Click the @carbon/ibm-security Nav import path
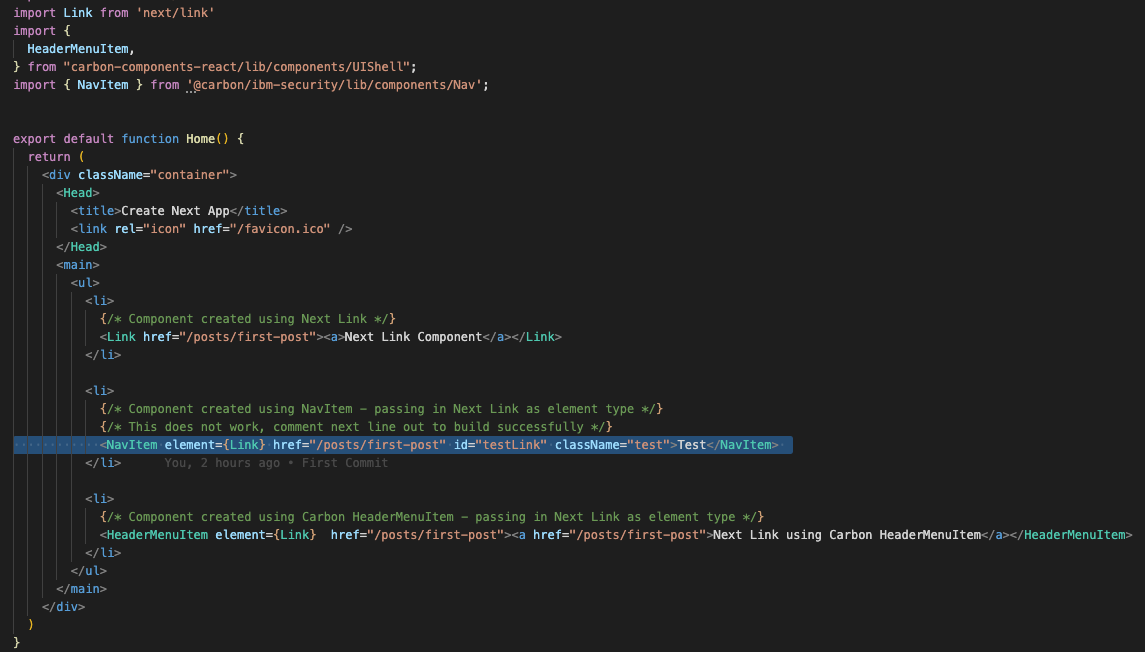The width and height of the screenshot is (1145, 652). point(334,85)
